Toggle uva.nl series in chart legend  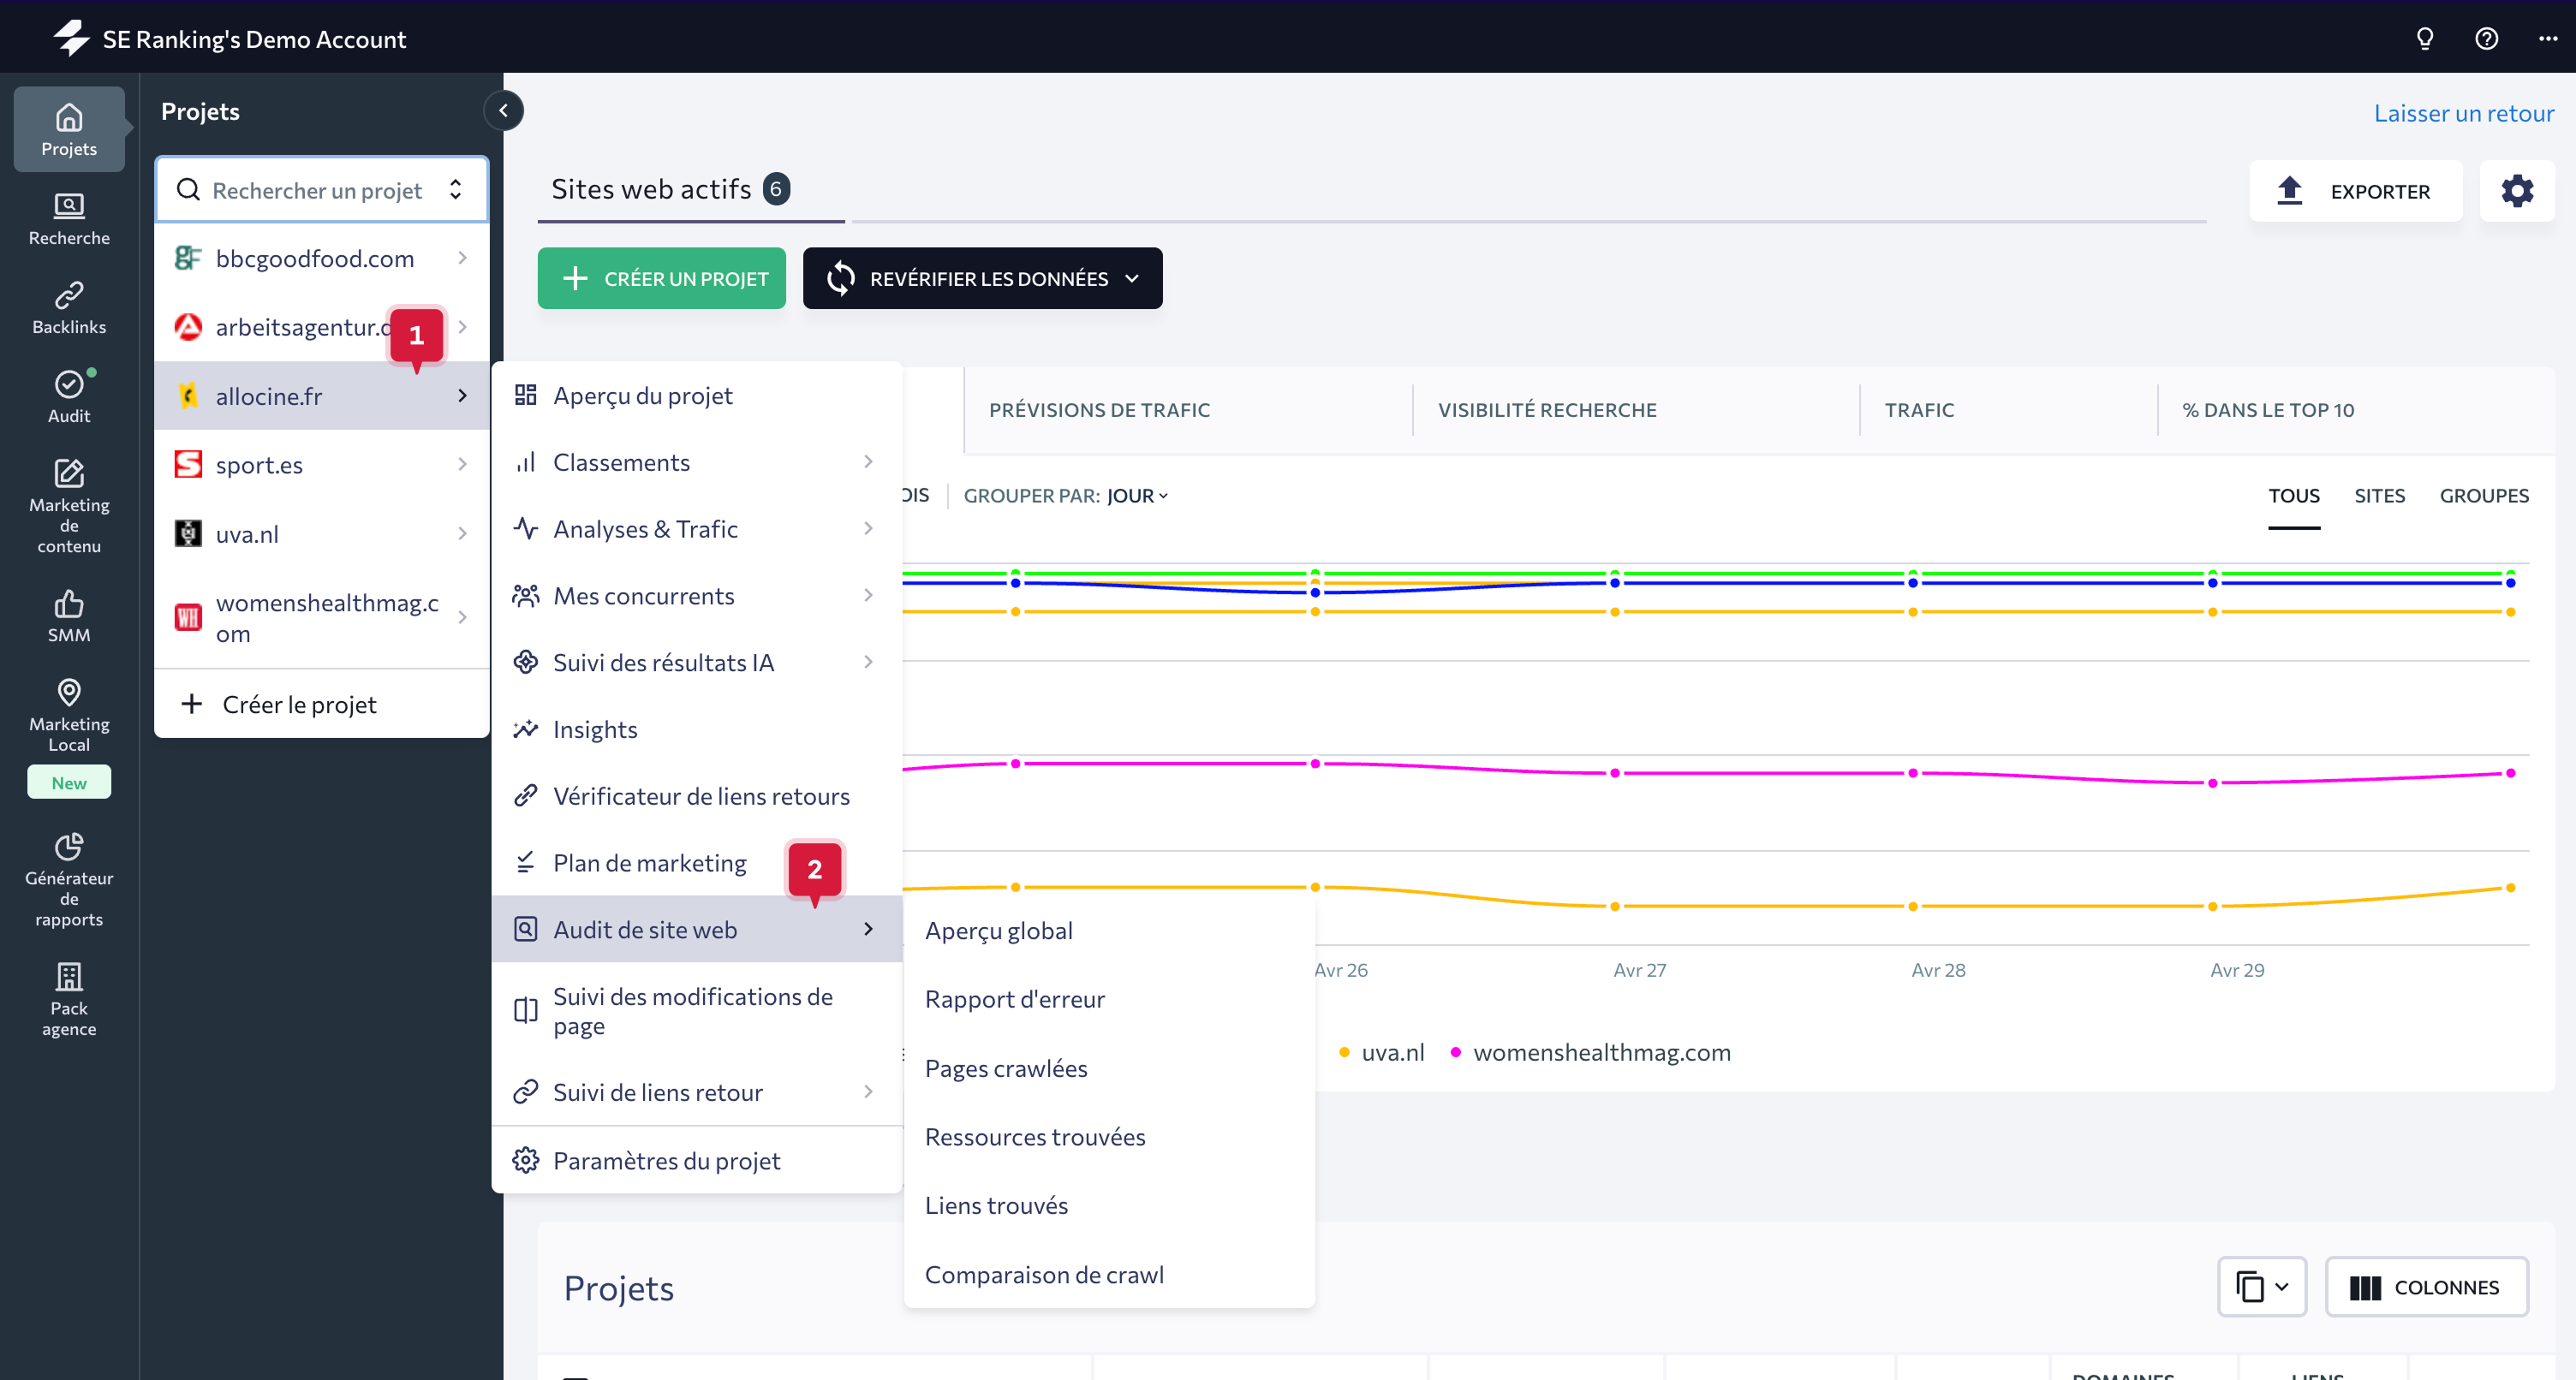[1382, 1052]
